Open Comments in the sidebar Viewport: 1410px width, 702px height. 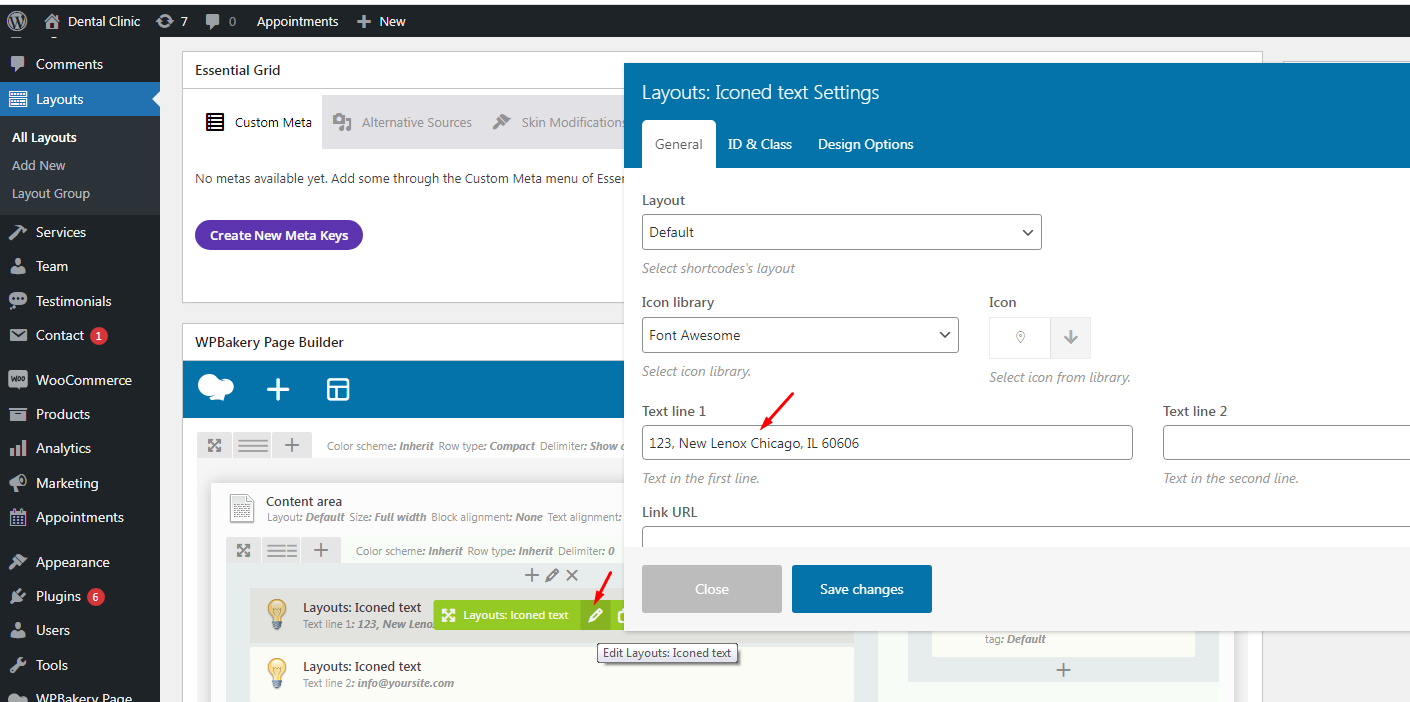point(80,64)
